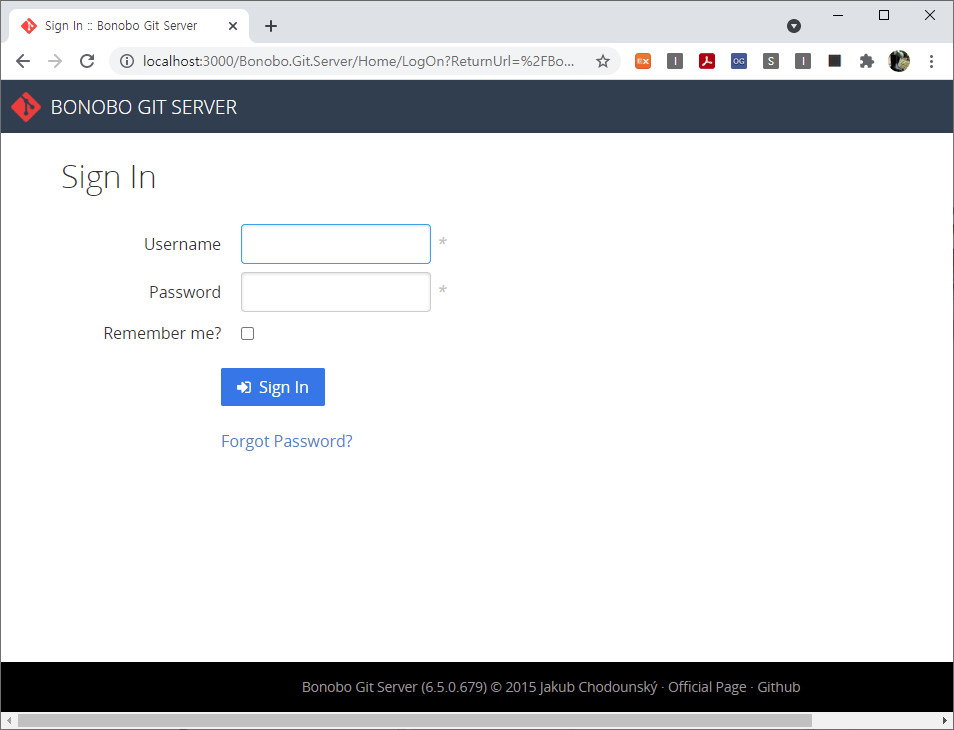This screenshot has height=730, width=954.
Task: Click the gray S extension icon
Action: click(x=771, y=61)
